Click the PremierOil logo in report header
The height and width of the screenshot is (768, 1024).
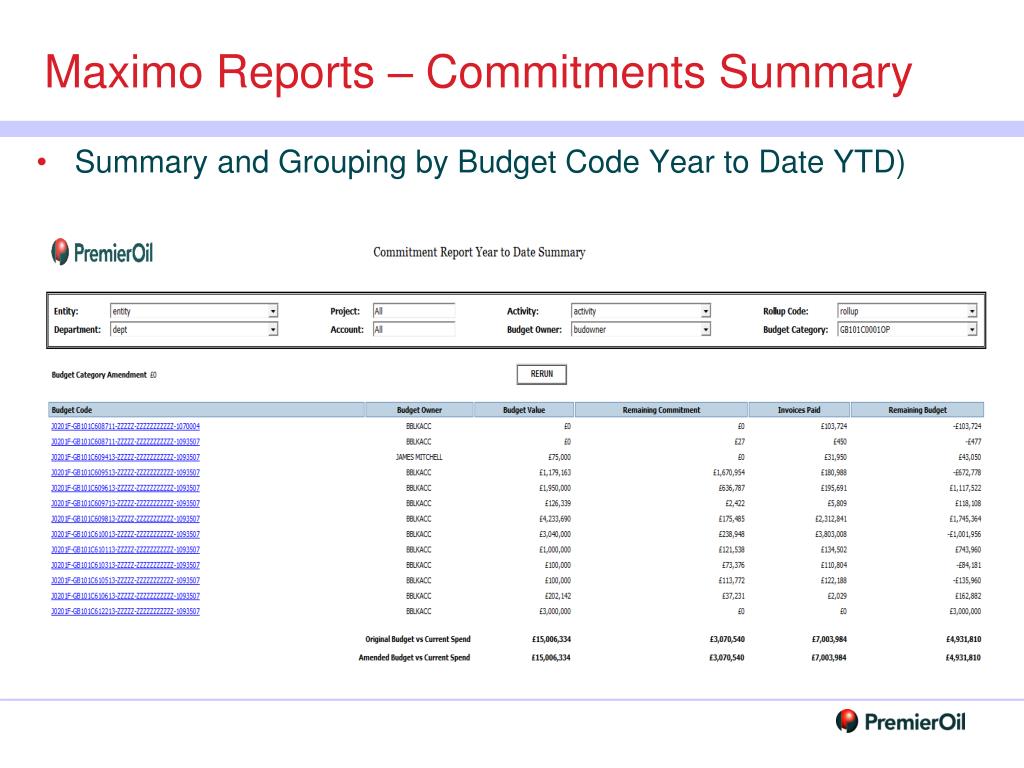(102, 252)
